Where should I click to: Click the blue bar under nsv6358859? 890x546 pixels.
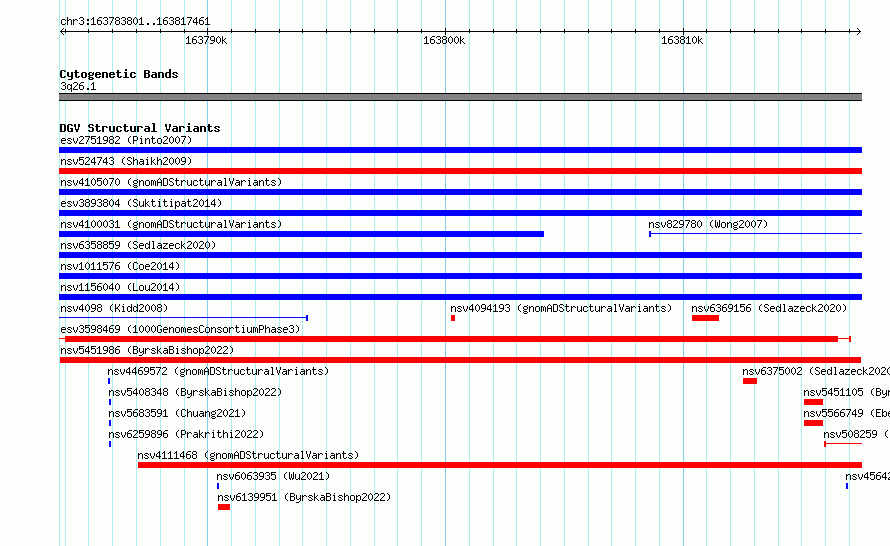click(x=460, y=255)
